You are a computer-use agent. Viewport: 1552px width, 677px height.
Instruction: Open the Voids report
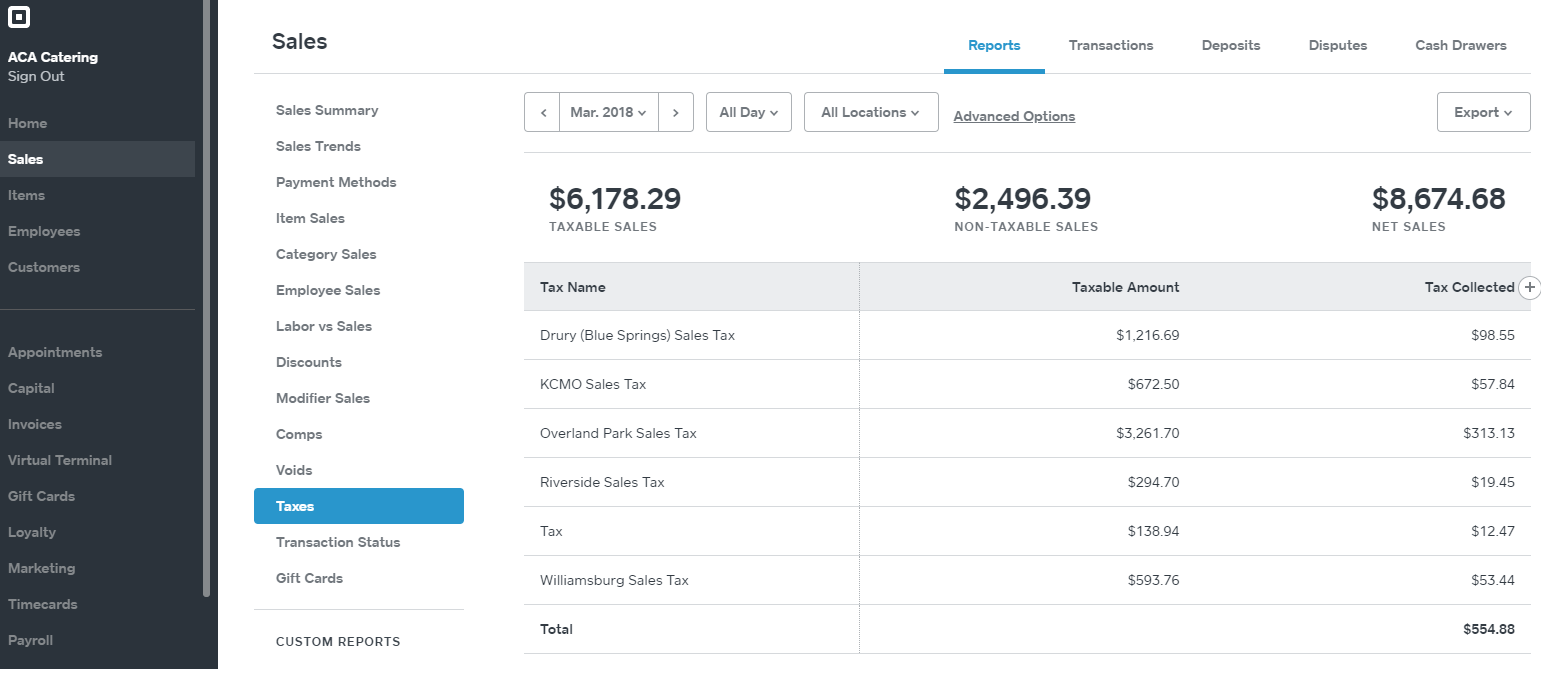(x=294, y=470)
